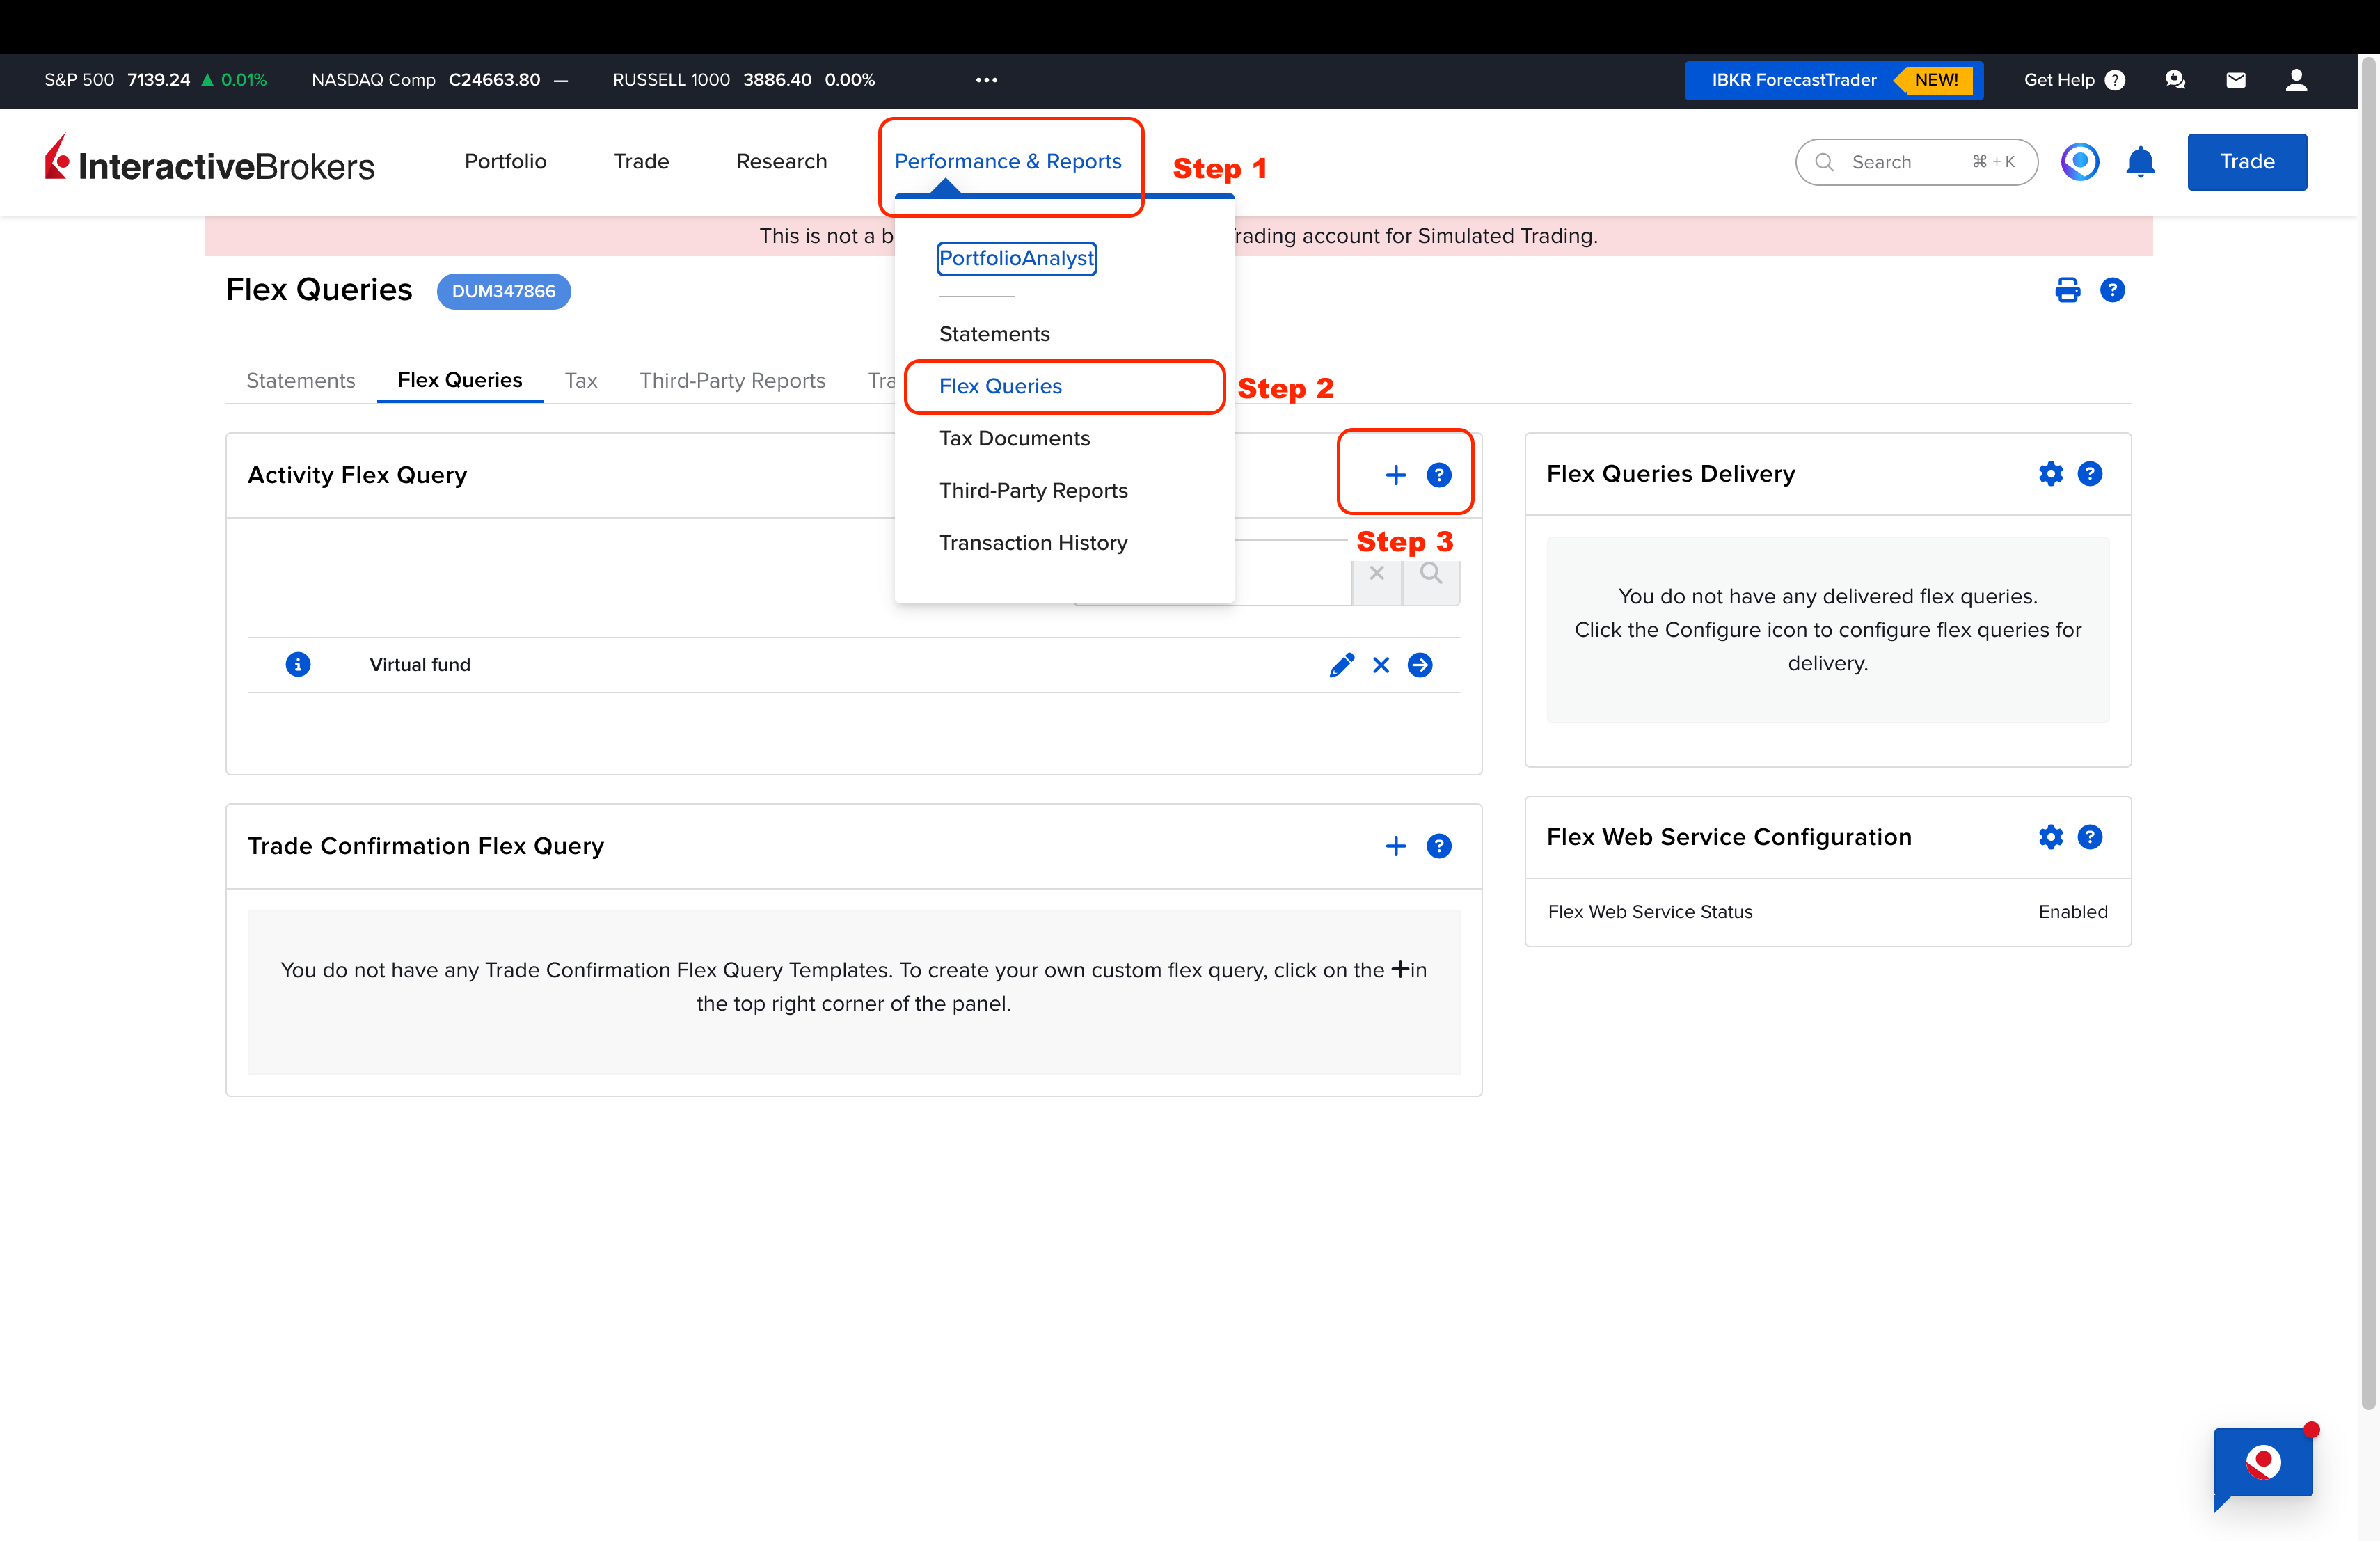
Task: Choose Flex Queries in the dropdown menu
Action: point(1000,386)
